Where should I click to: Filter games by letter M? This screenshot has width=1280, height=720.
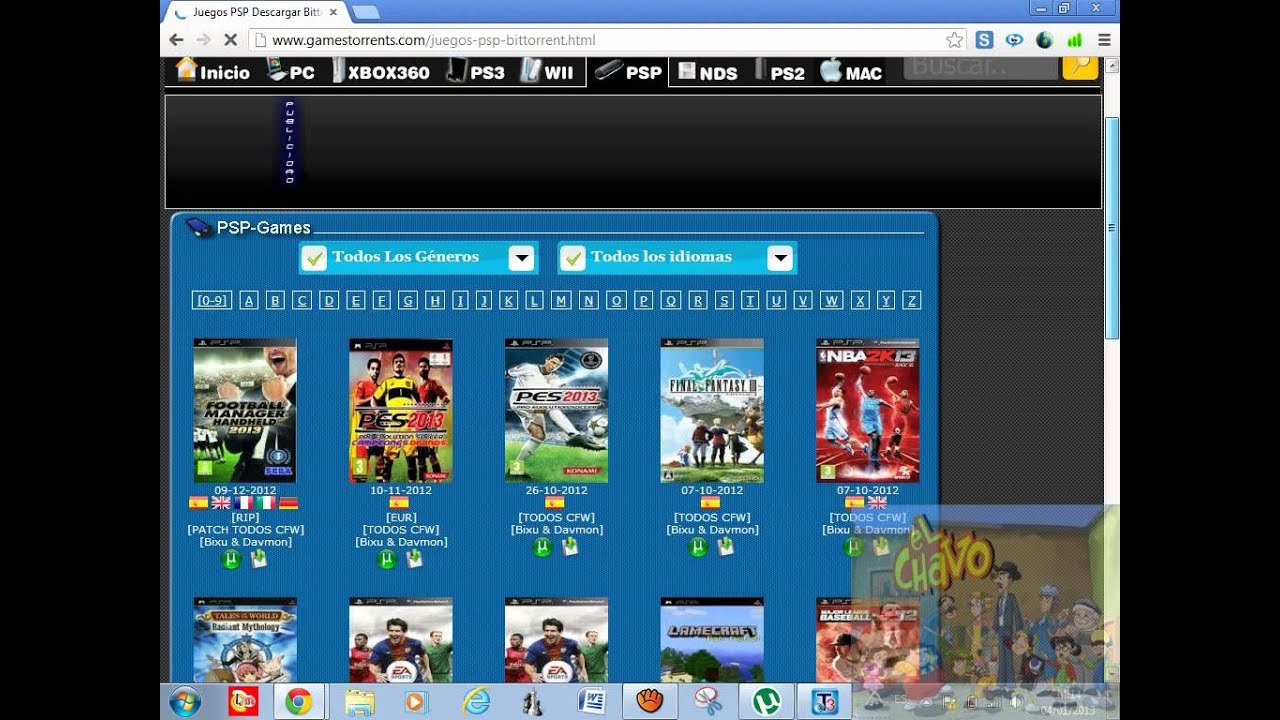coord(561,300)
